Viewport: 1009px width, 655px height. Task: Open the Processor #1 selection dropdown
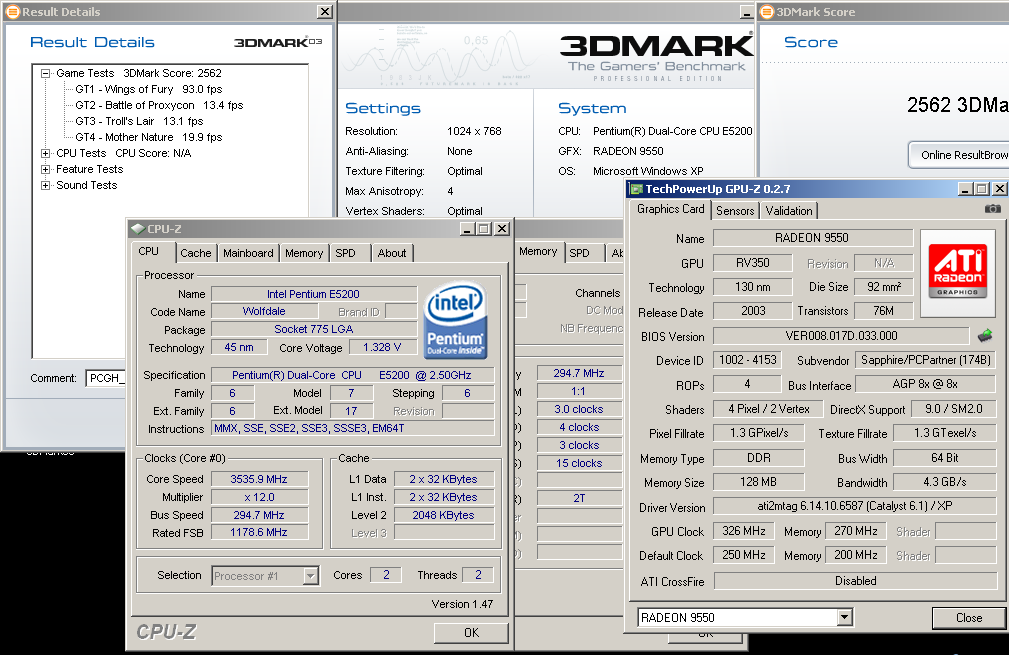(310, 575)
